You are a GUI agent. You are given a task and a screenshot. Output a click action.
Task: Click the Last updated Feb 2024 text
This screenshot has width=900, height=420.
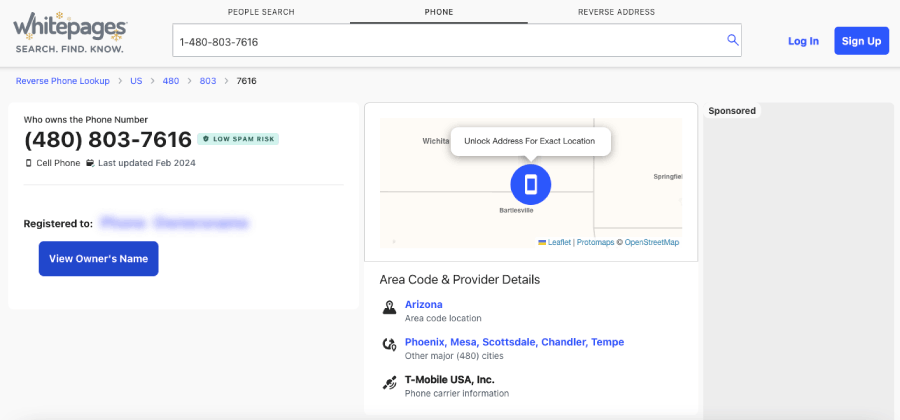point(146,163)
